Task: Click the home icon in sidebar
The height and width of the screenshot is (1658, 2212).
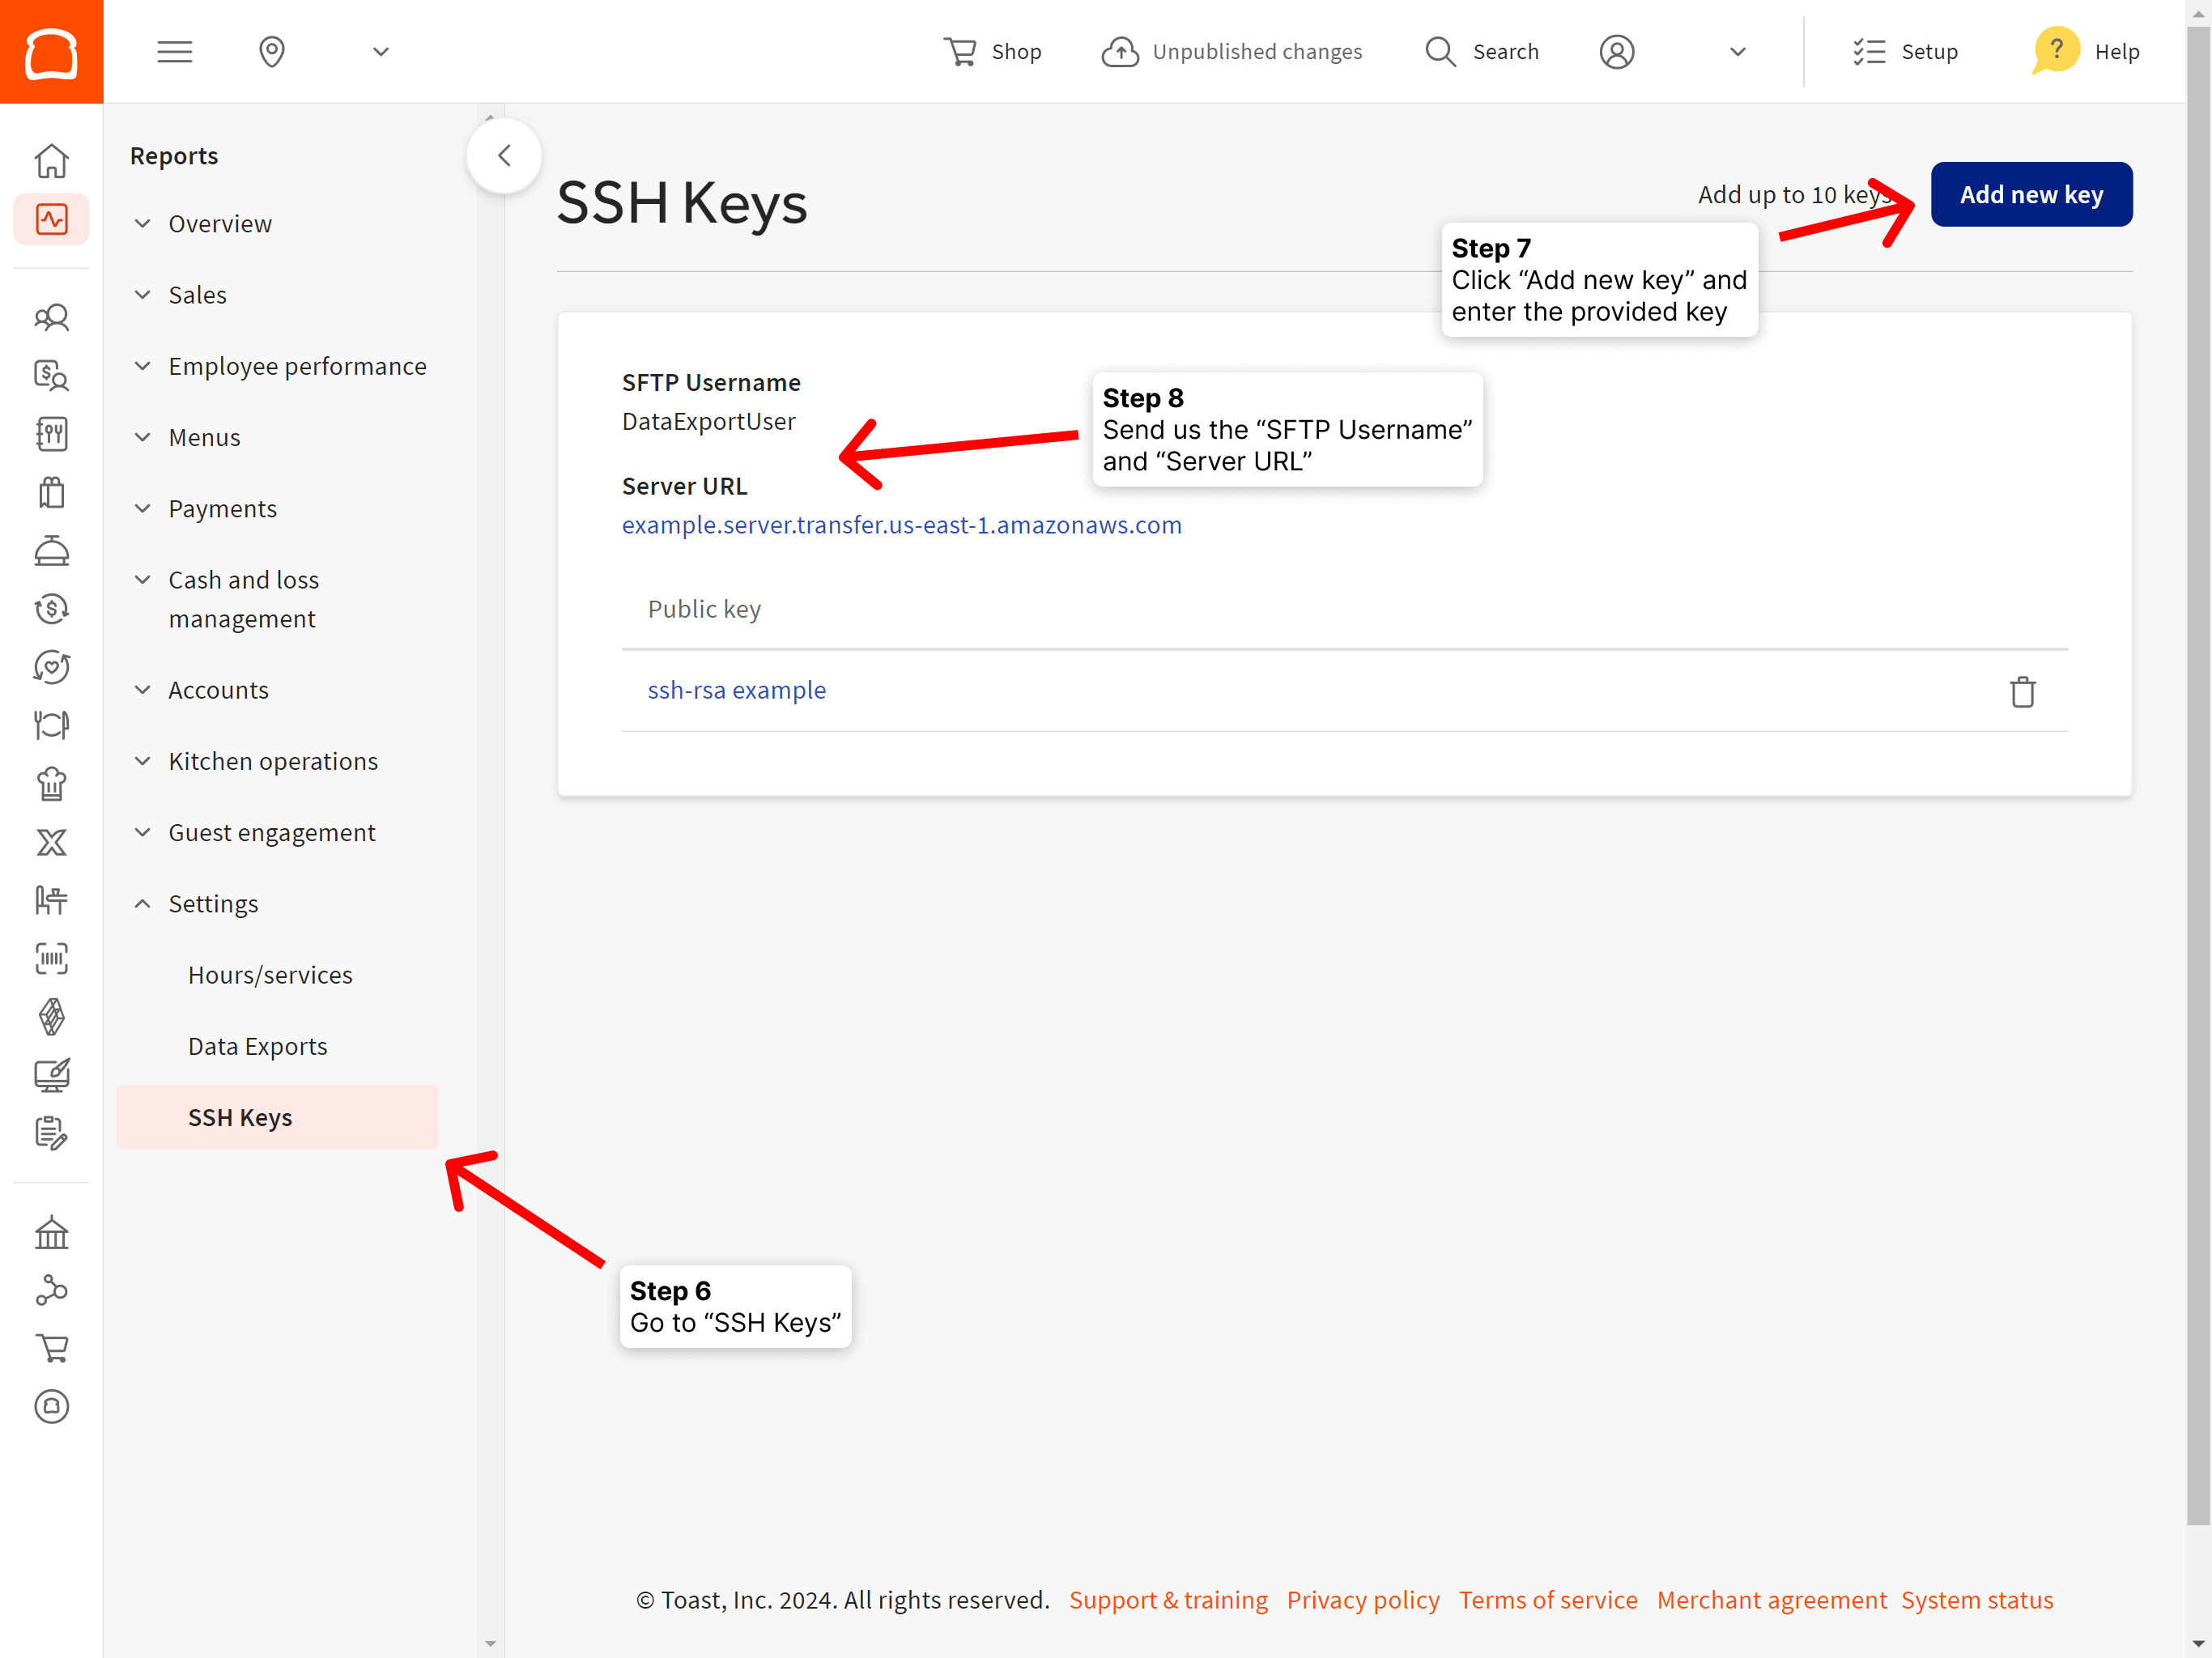Action: click(x=51, y=160)
